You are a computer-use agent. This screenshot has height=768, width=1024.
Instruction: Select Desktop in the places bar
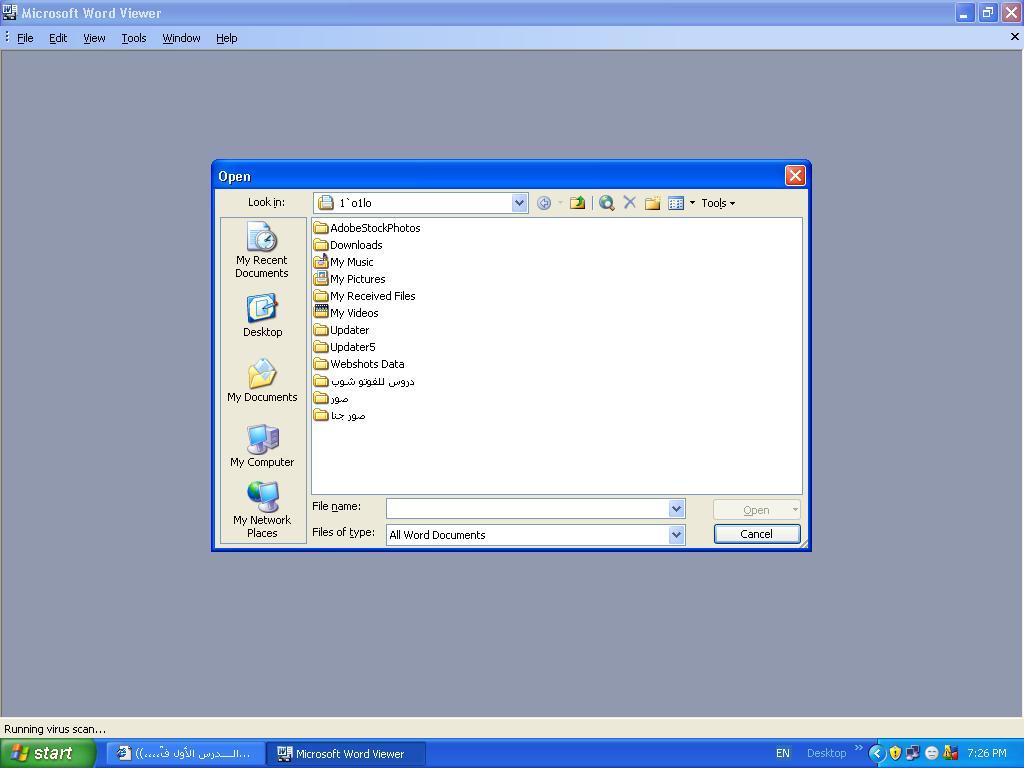click(263, 316)
